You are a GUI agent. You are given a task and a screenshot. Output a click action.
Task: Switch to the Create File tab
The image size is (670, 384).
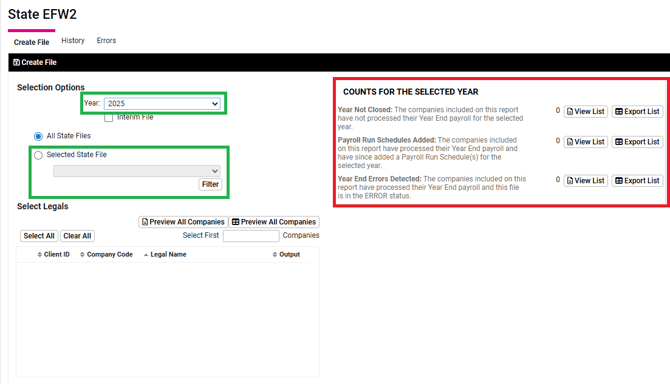click(31, 42)
